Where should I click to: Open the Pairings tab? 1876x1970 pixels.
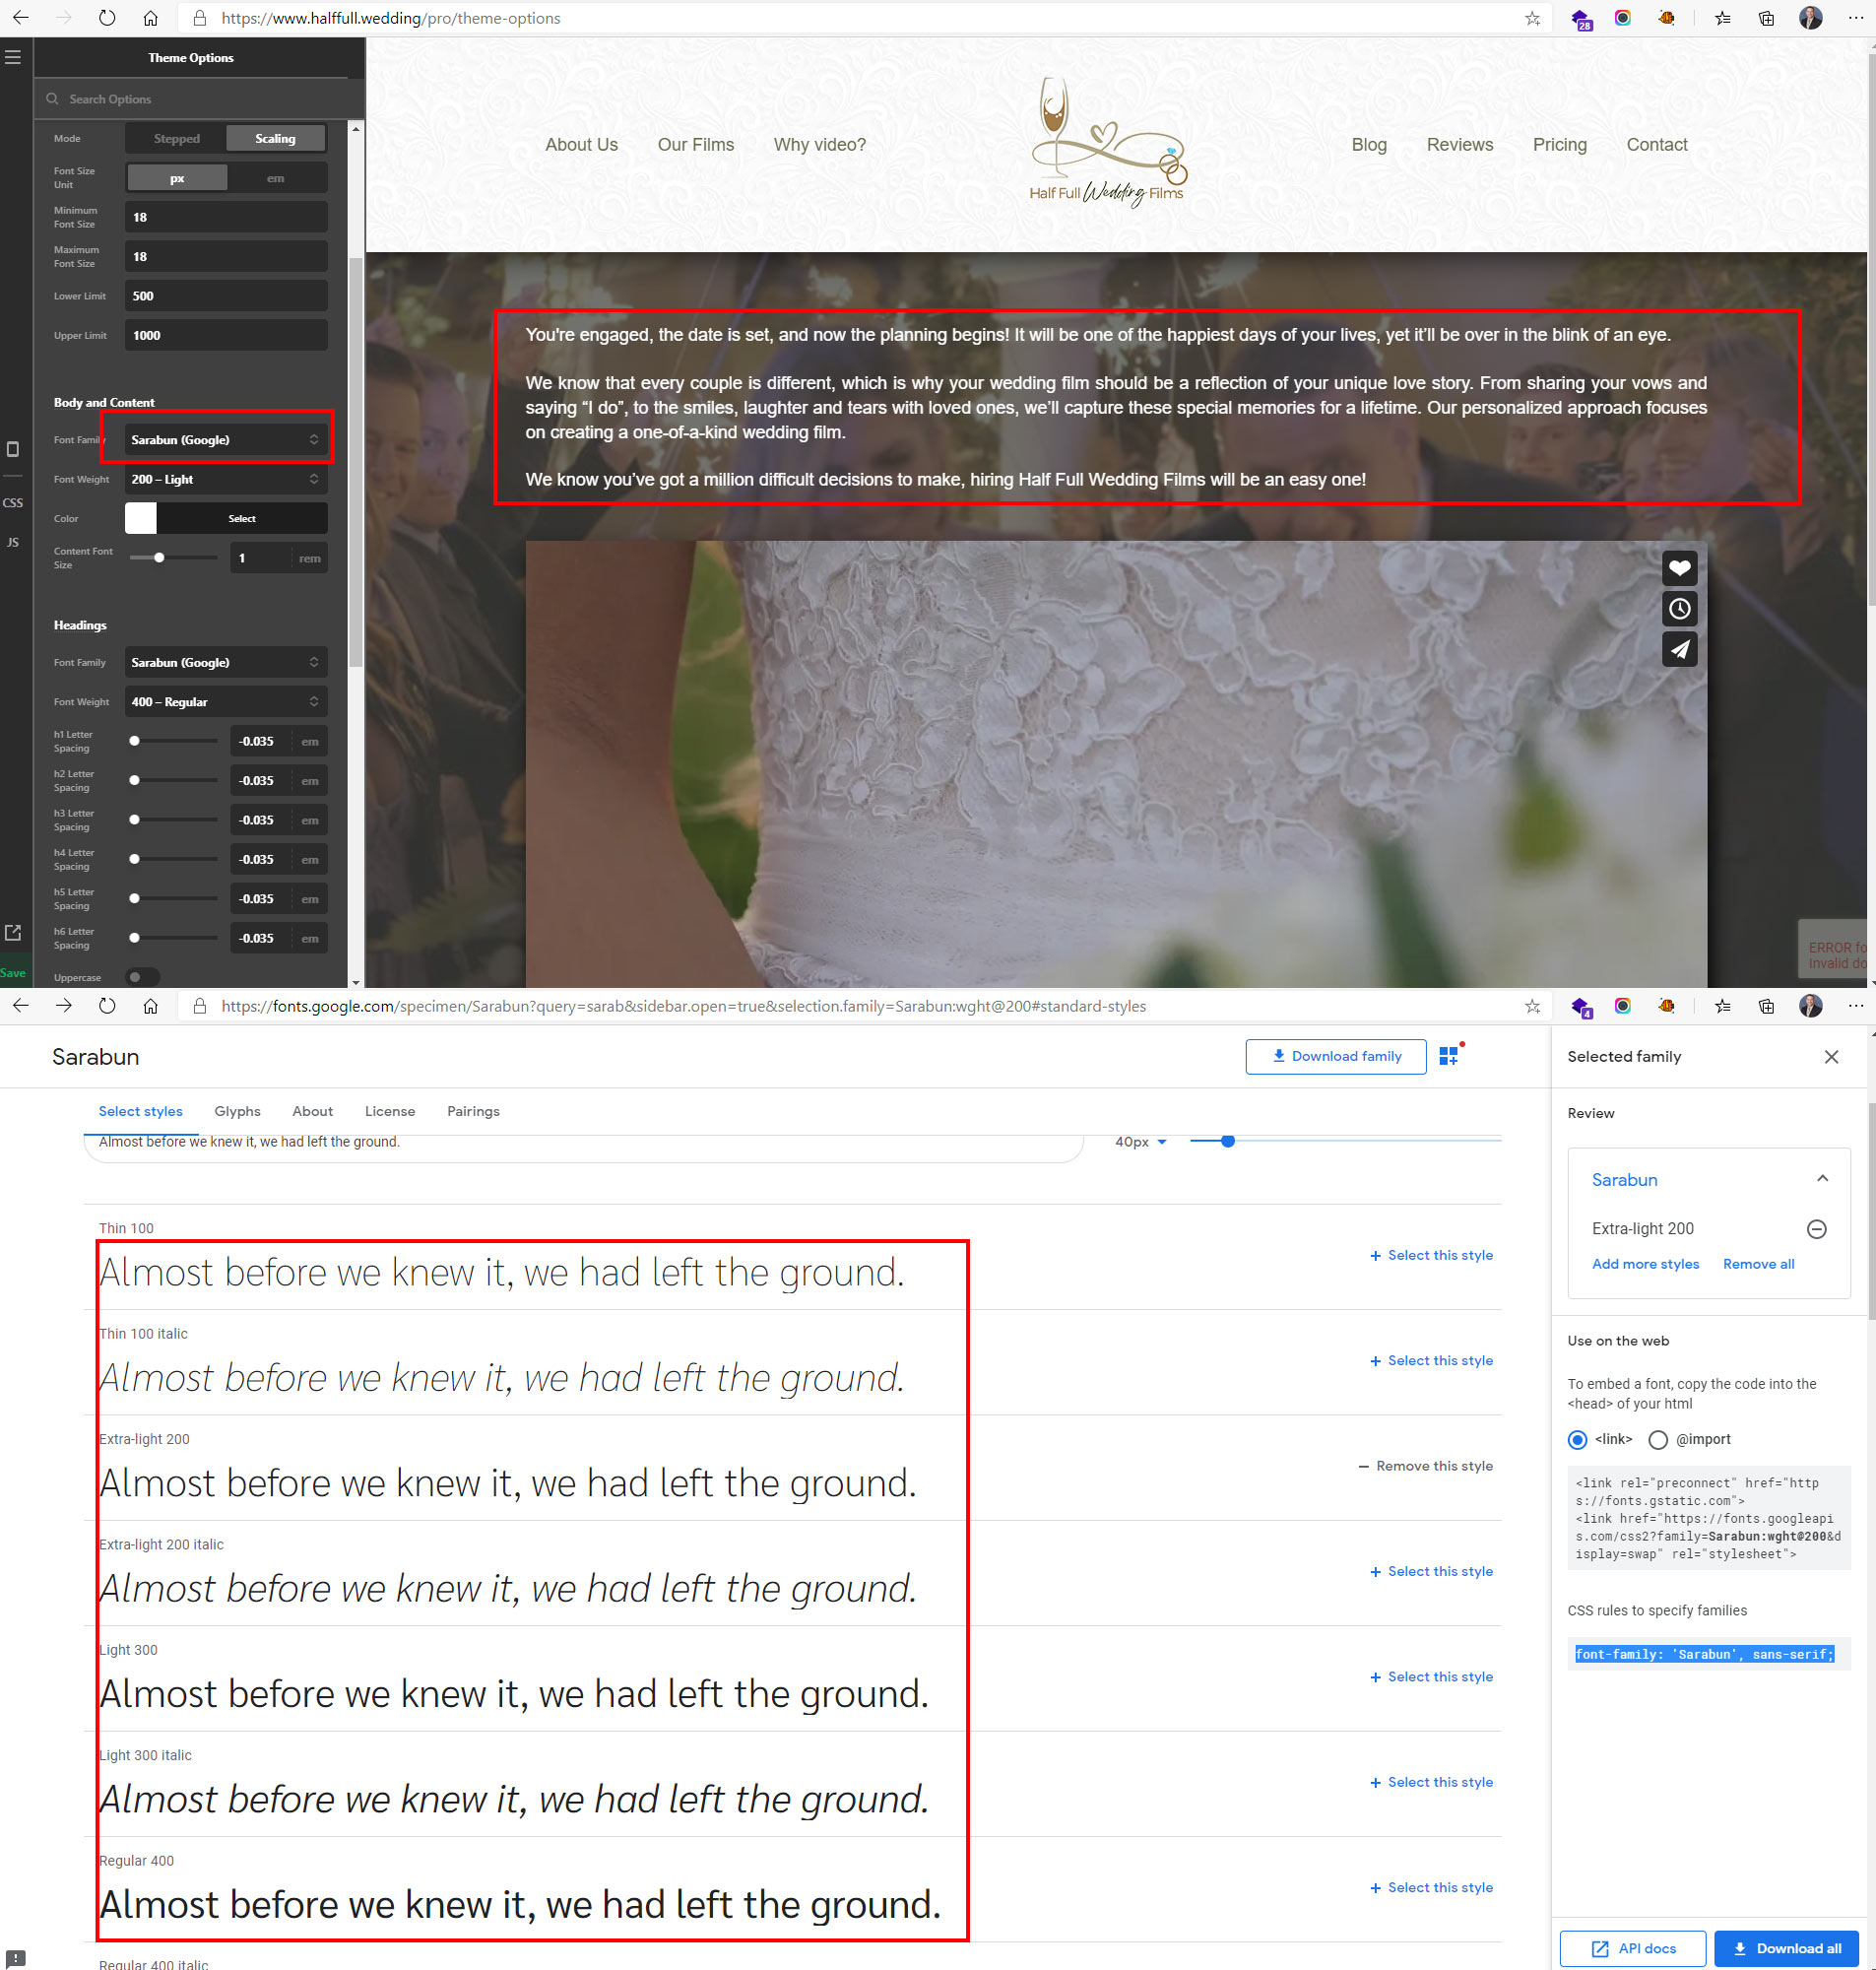click(473, 1111)
